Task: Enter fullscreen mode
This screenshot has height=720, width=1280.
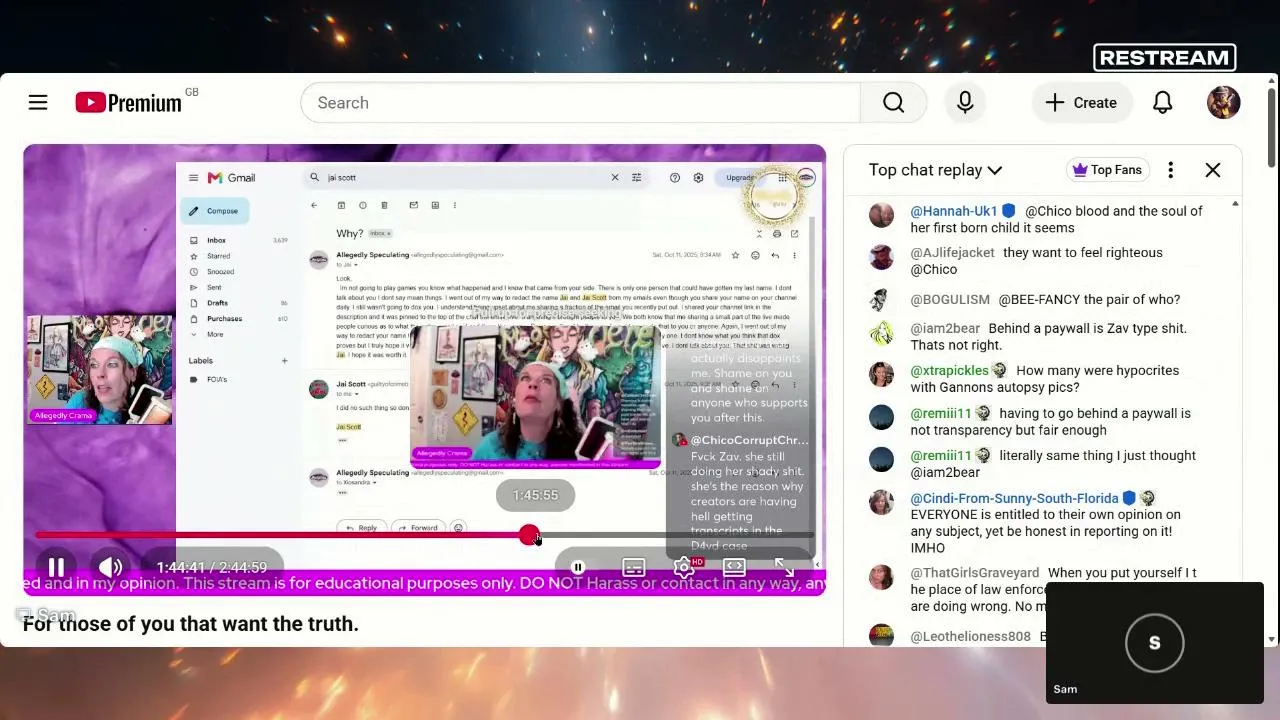Action: tap(785, 567)
